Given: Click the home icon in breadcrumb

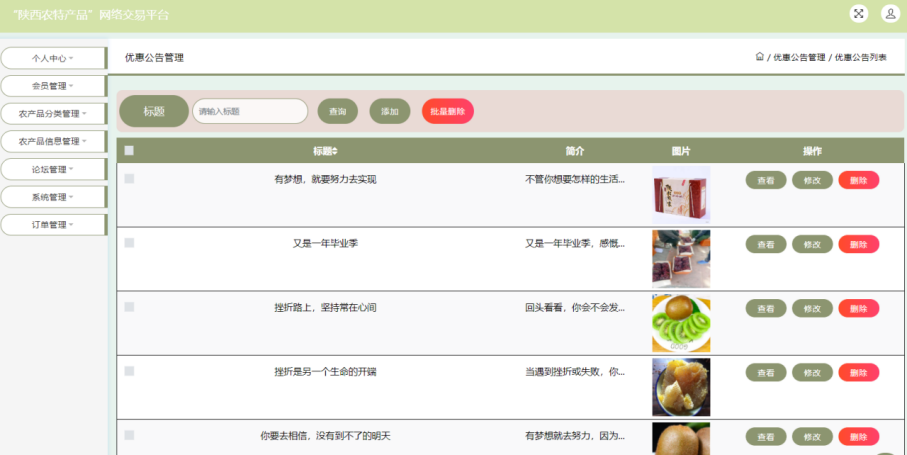Looking at the screenshot, I should (x=759, y=57).
